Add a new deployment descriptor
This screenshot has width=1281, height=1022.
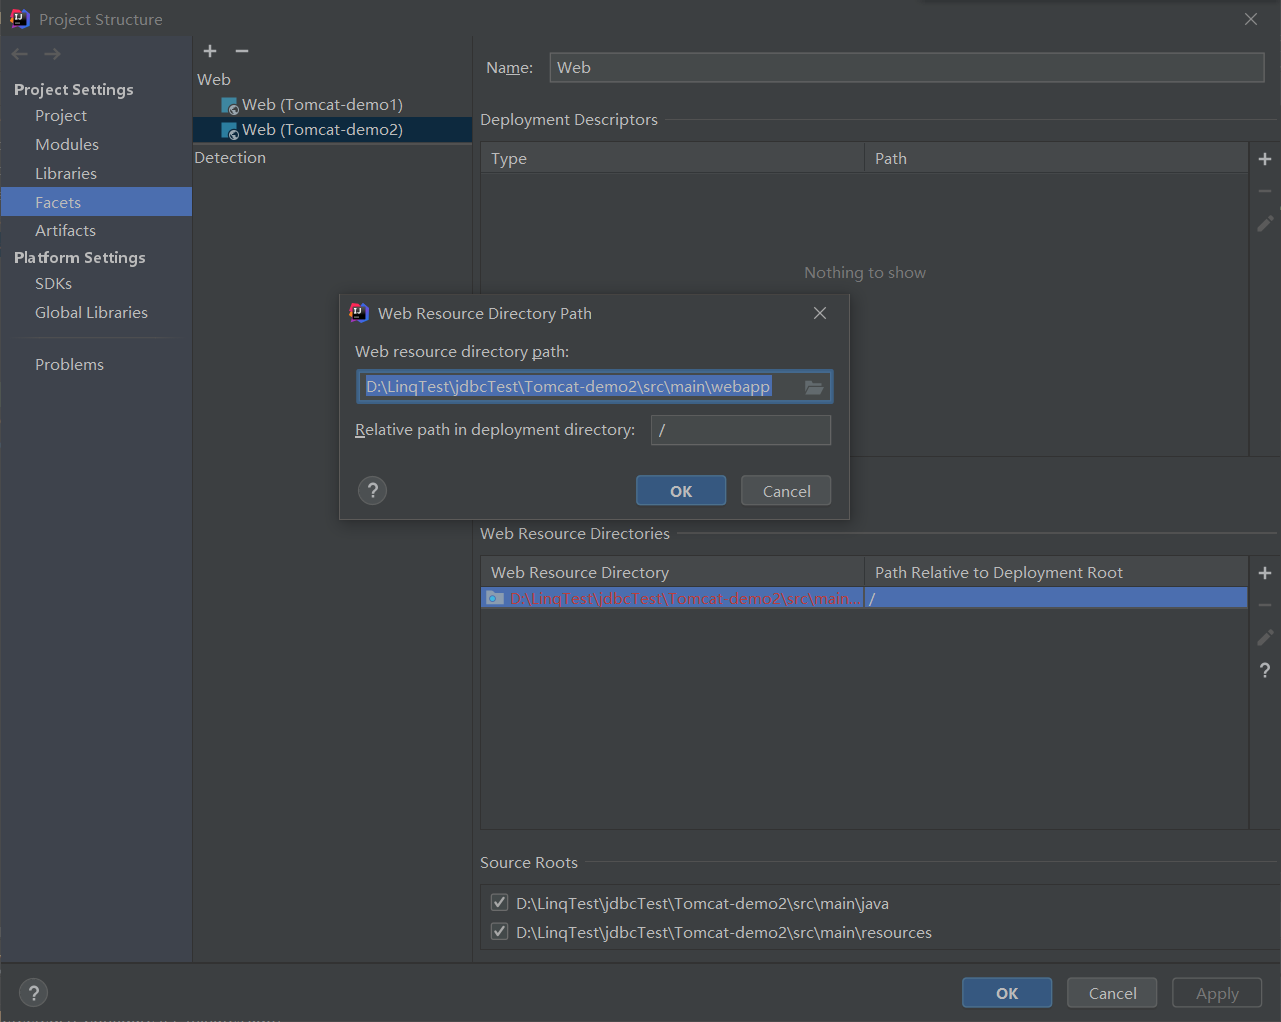point(1265,159)
